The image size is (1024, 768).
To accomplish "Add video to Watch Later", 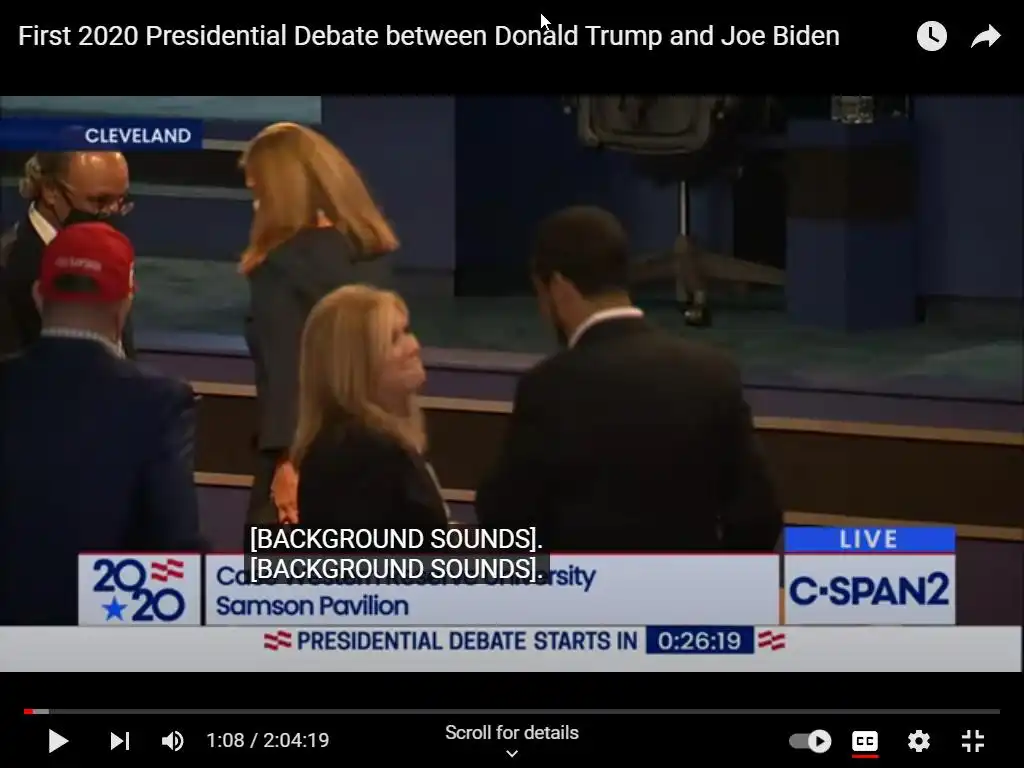I will point(932,36).
